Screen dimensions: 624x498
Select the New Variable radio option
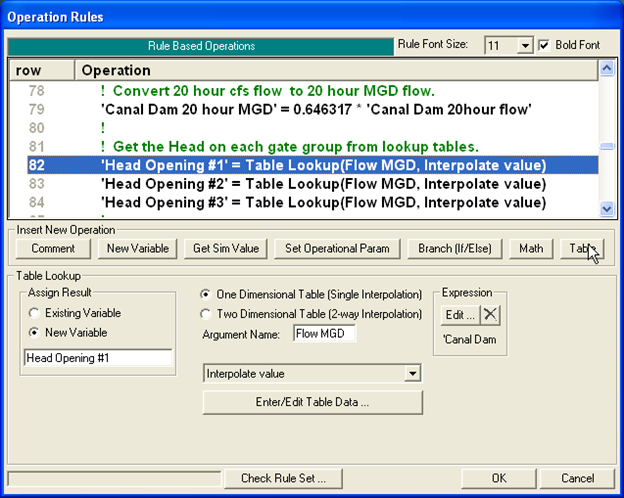pyautogui.click(x=34, y=332)
